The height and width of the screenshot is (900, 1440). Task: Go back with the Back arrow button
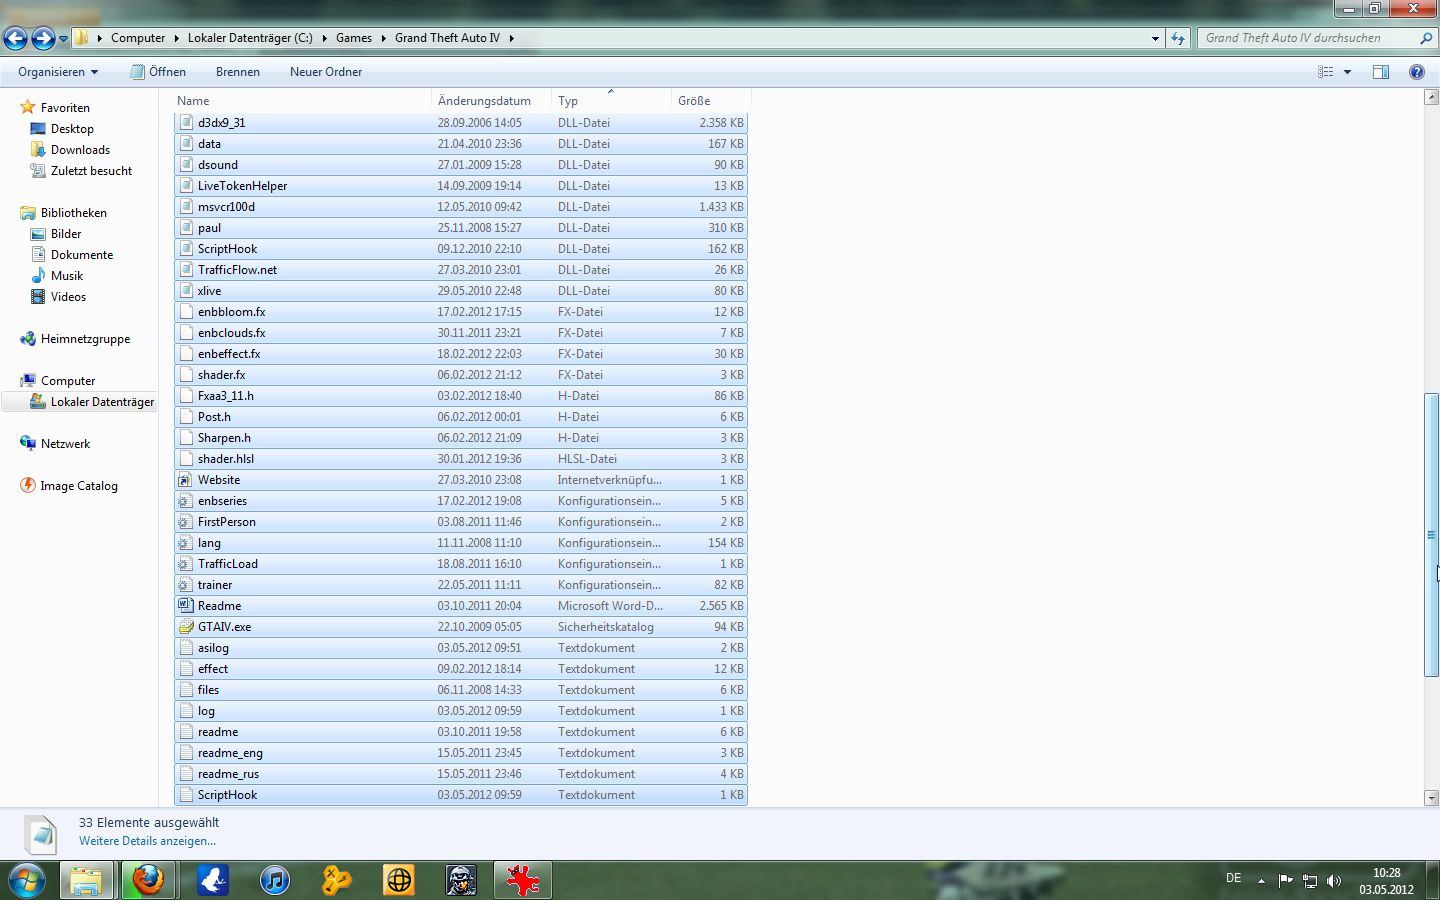click(15, 38)
